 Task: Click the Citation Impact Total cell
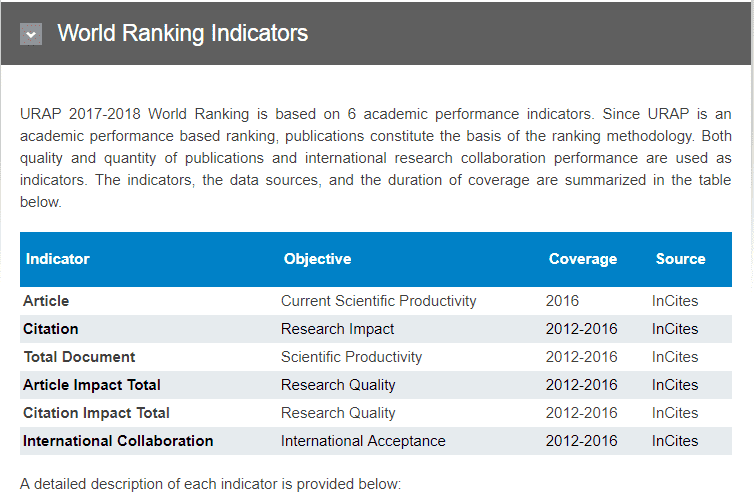[x=96, y=413]
